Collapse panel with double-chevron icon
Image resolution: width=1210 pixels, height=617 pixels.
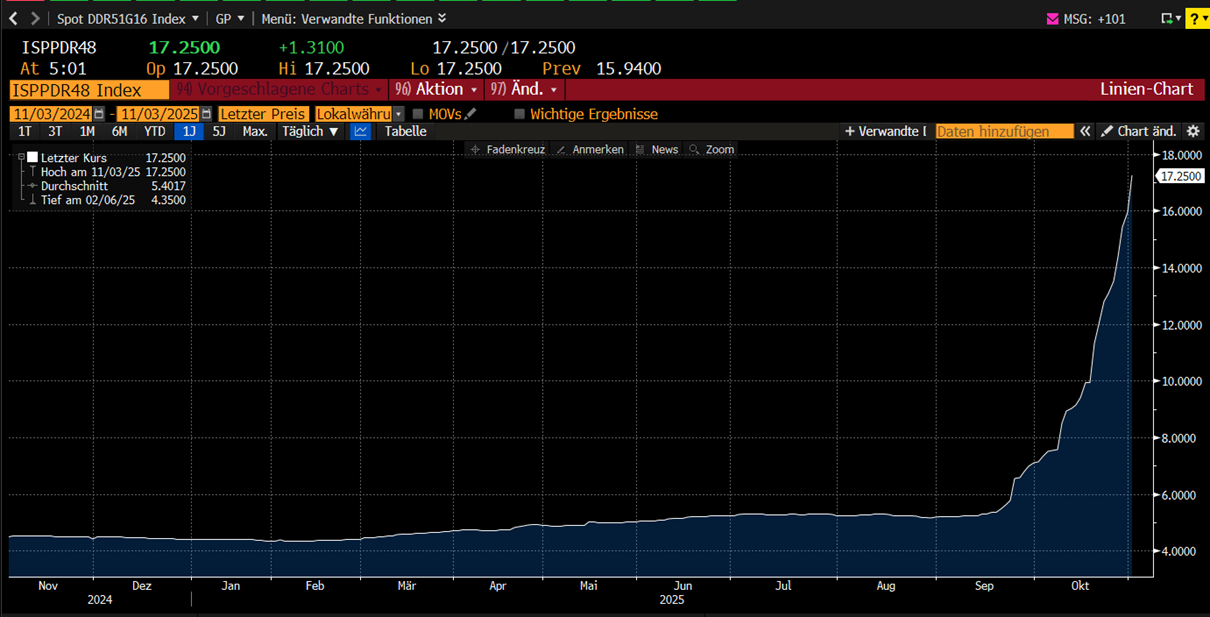1085,132
